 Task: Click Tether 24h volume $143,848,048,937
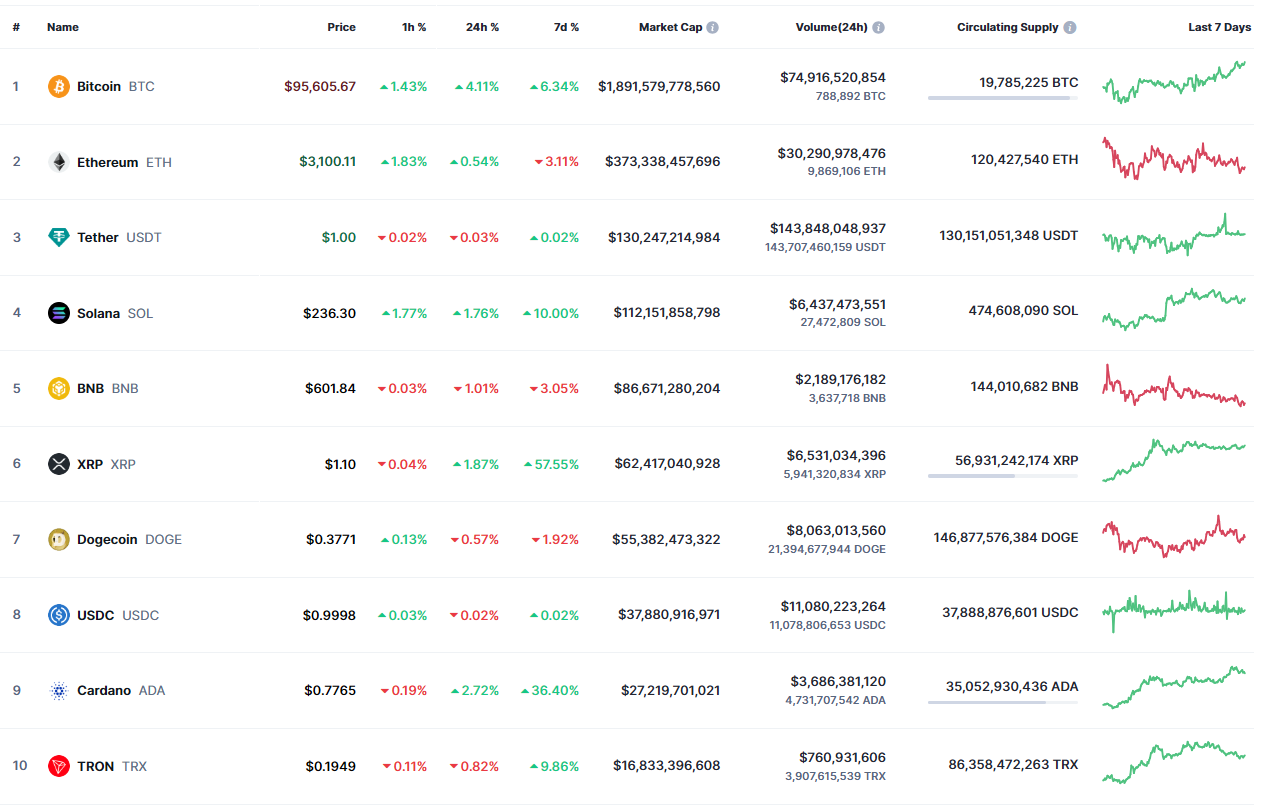click(x=828, y=229)
